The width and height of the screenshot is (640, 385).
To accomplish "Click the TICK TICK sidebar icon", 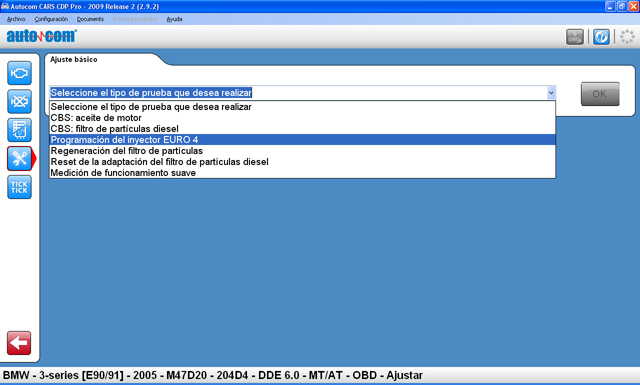I will point(19,187).
